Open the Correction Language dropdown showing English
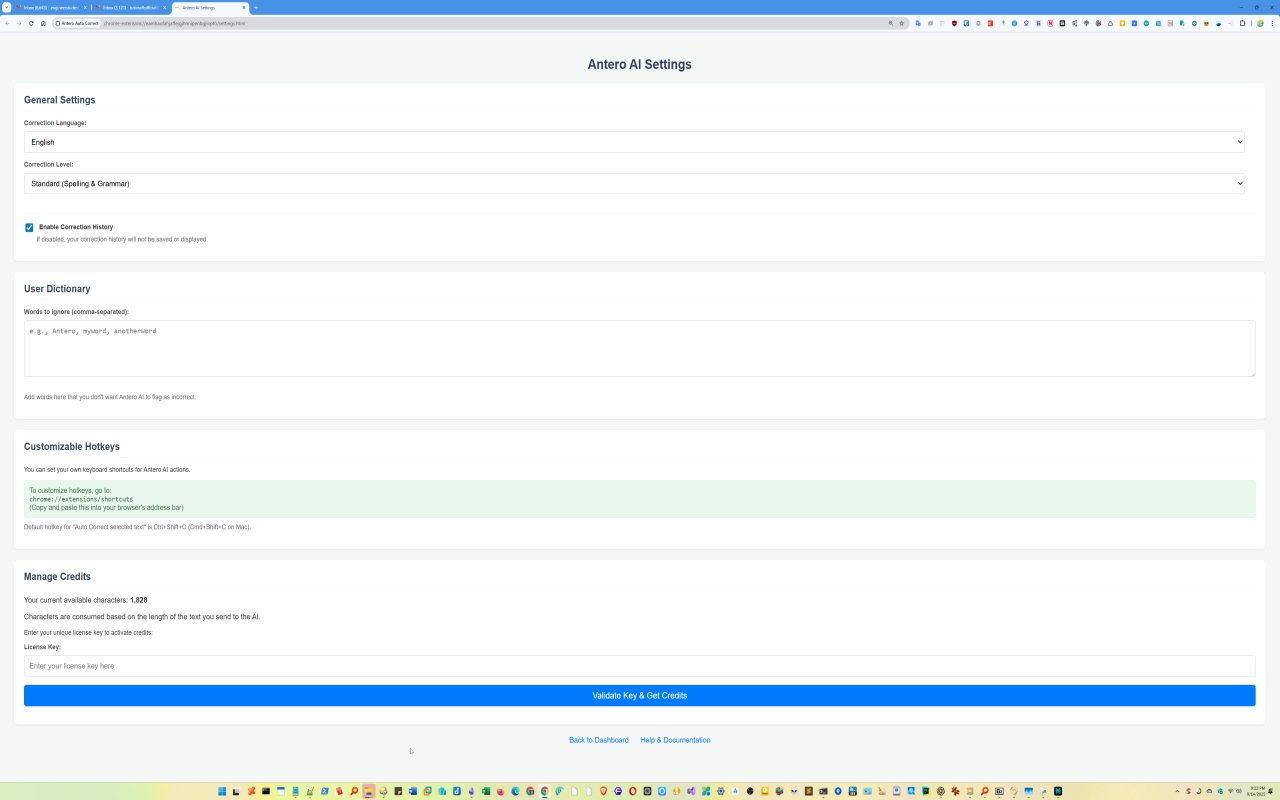This screenshot has width=1280, height=800. [634, 142]
